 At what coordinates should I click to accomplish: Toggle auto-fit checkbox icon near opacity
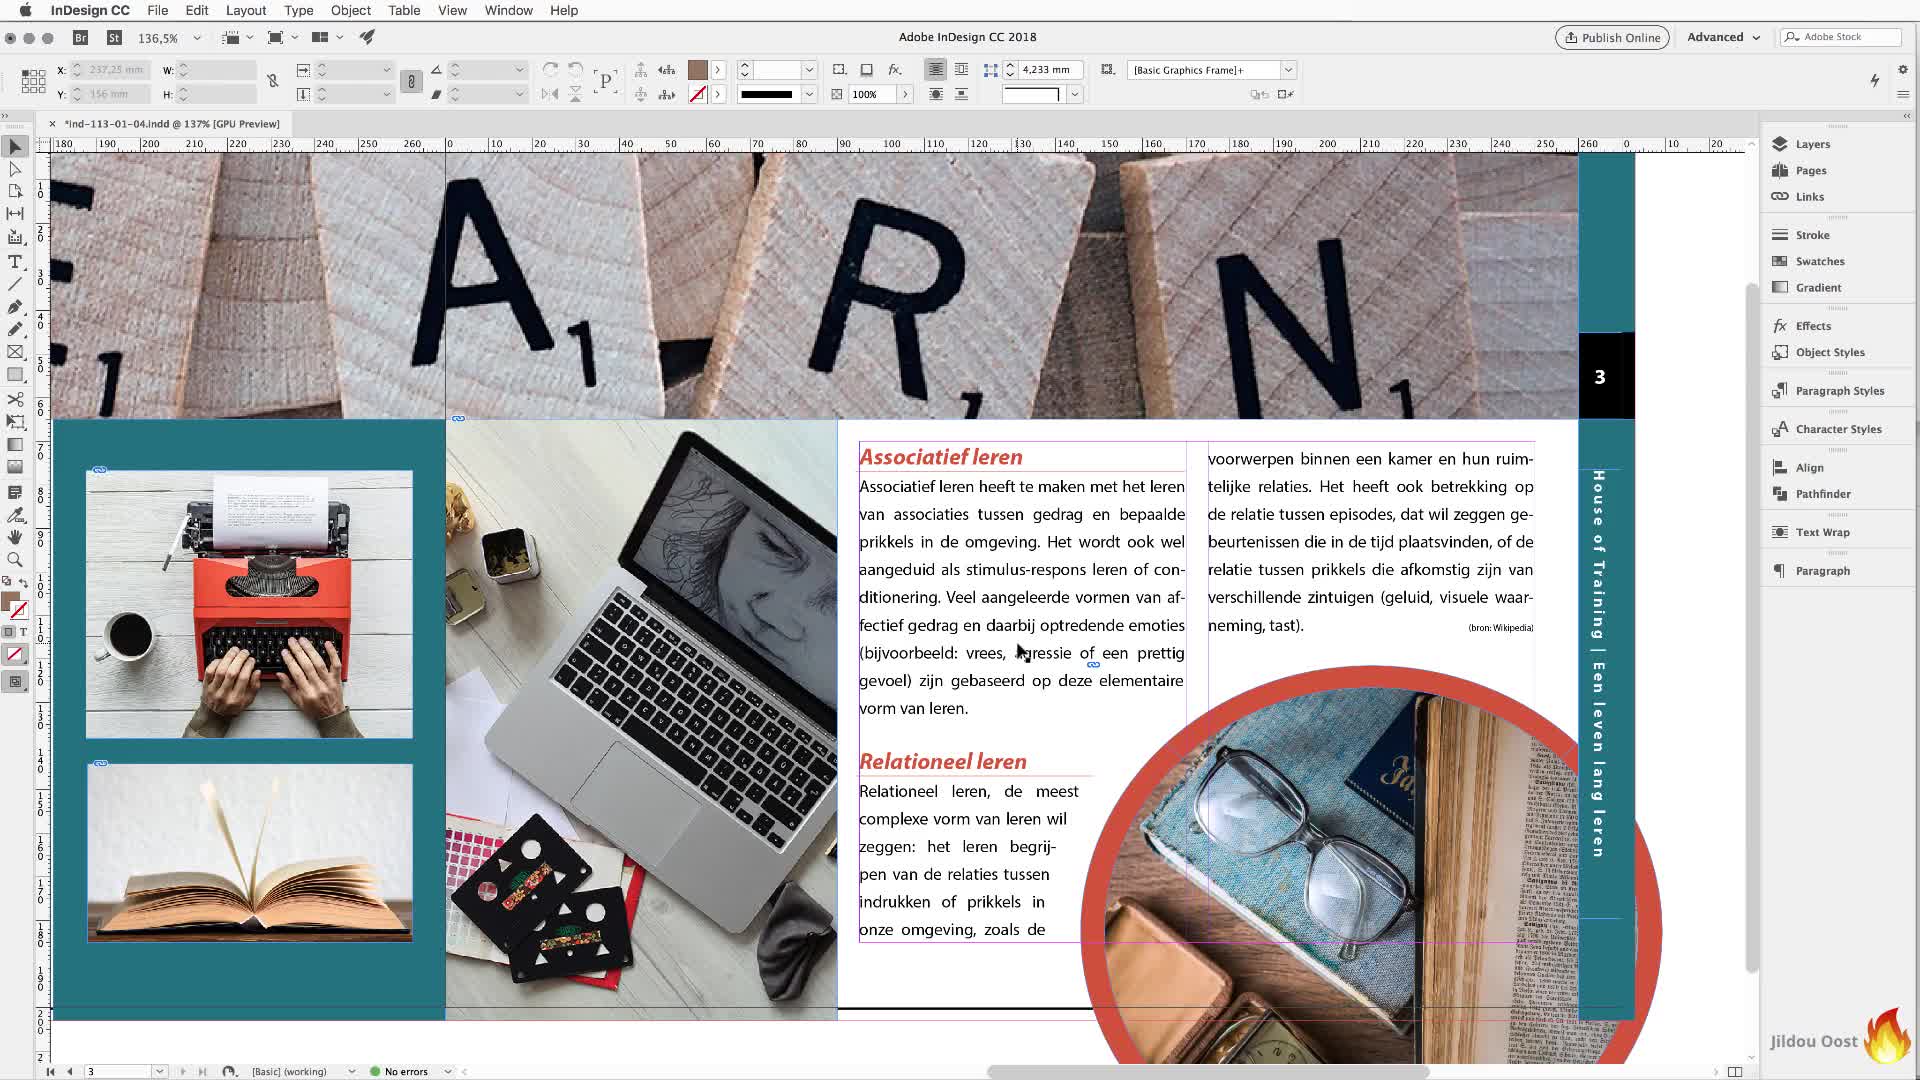point(837,94)
